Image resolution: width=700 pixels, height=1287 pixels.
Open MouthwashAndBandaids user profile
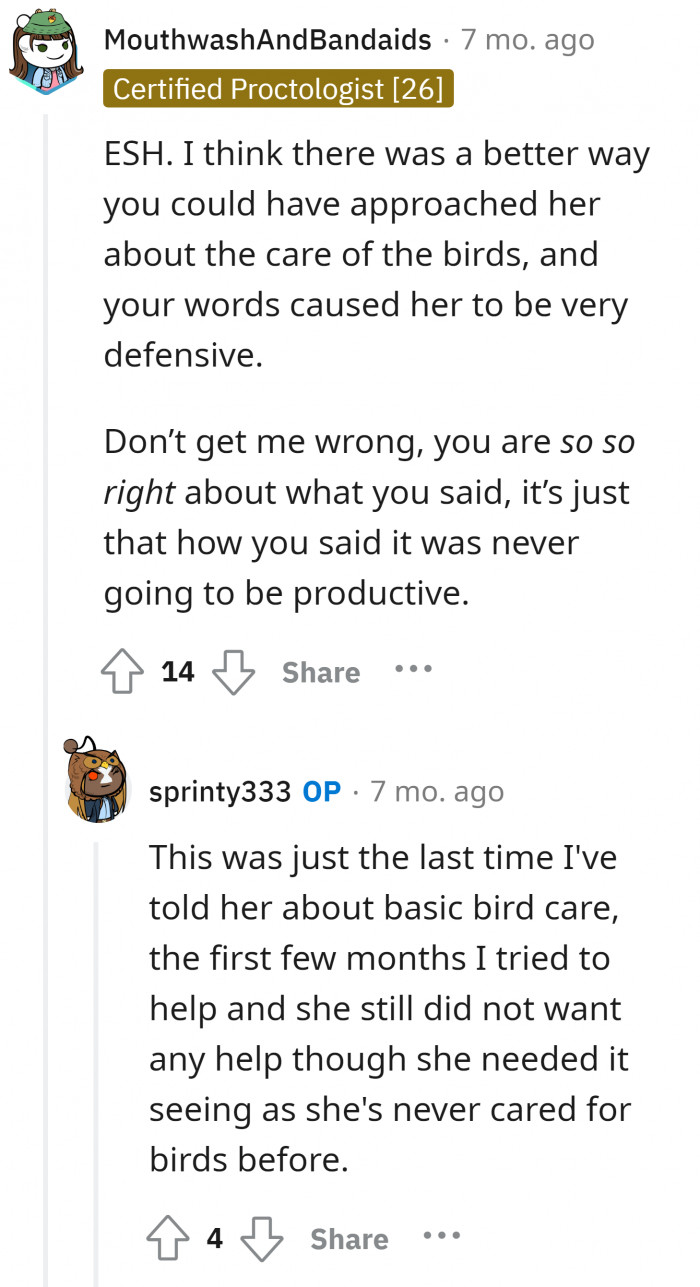pos(267,41)
